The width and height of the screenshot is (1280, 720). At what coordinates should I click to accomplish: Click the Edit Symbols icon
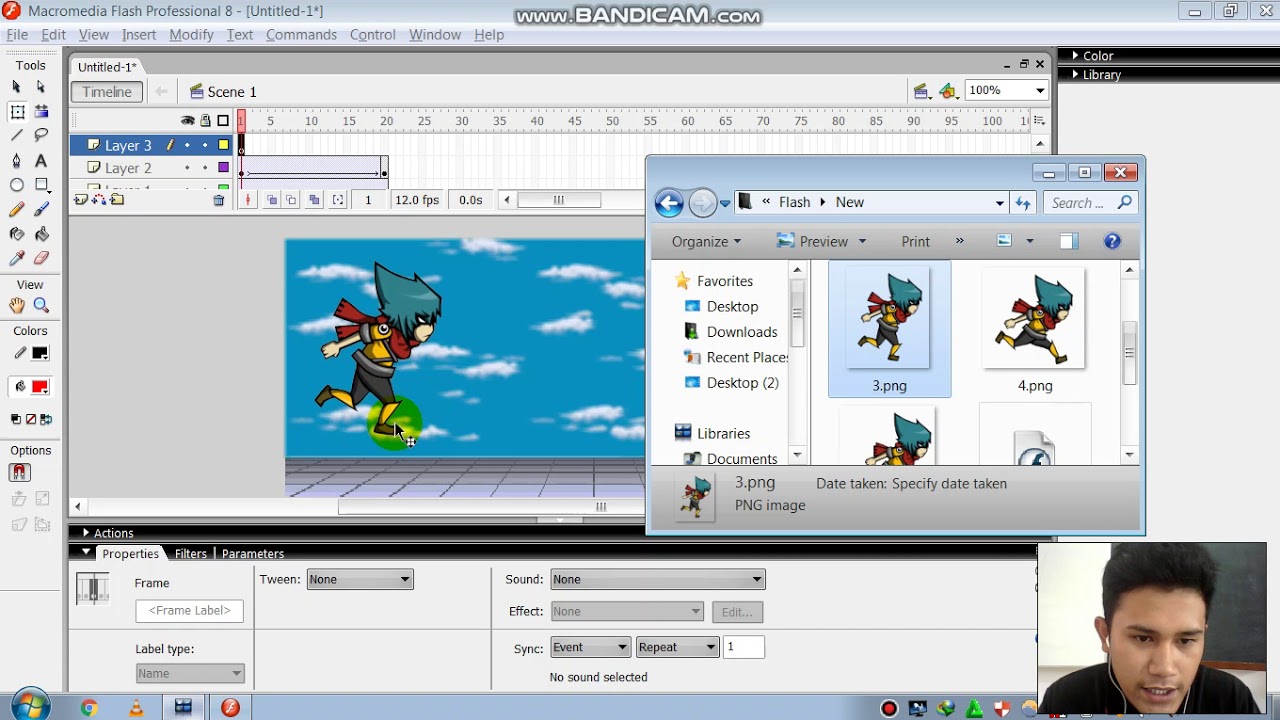click(947, 91)
